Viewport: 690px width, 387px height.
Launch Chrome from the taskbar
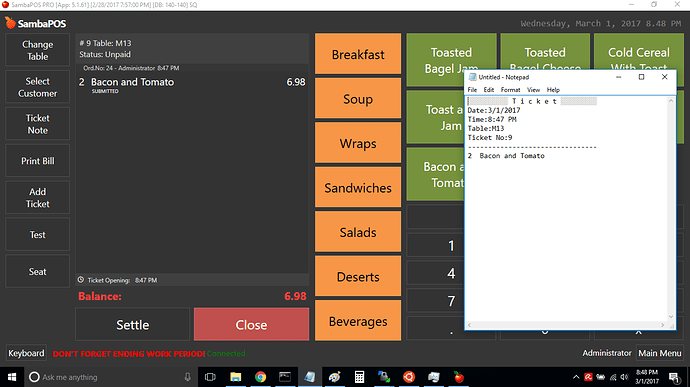point(260,377)
